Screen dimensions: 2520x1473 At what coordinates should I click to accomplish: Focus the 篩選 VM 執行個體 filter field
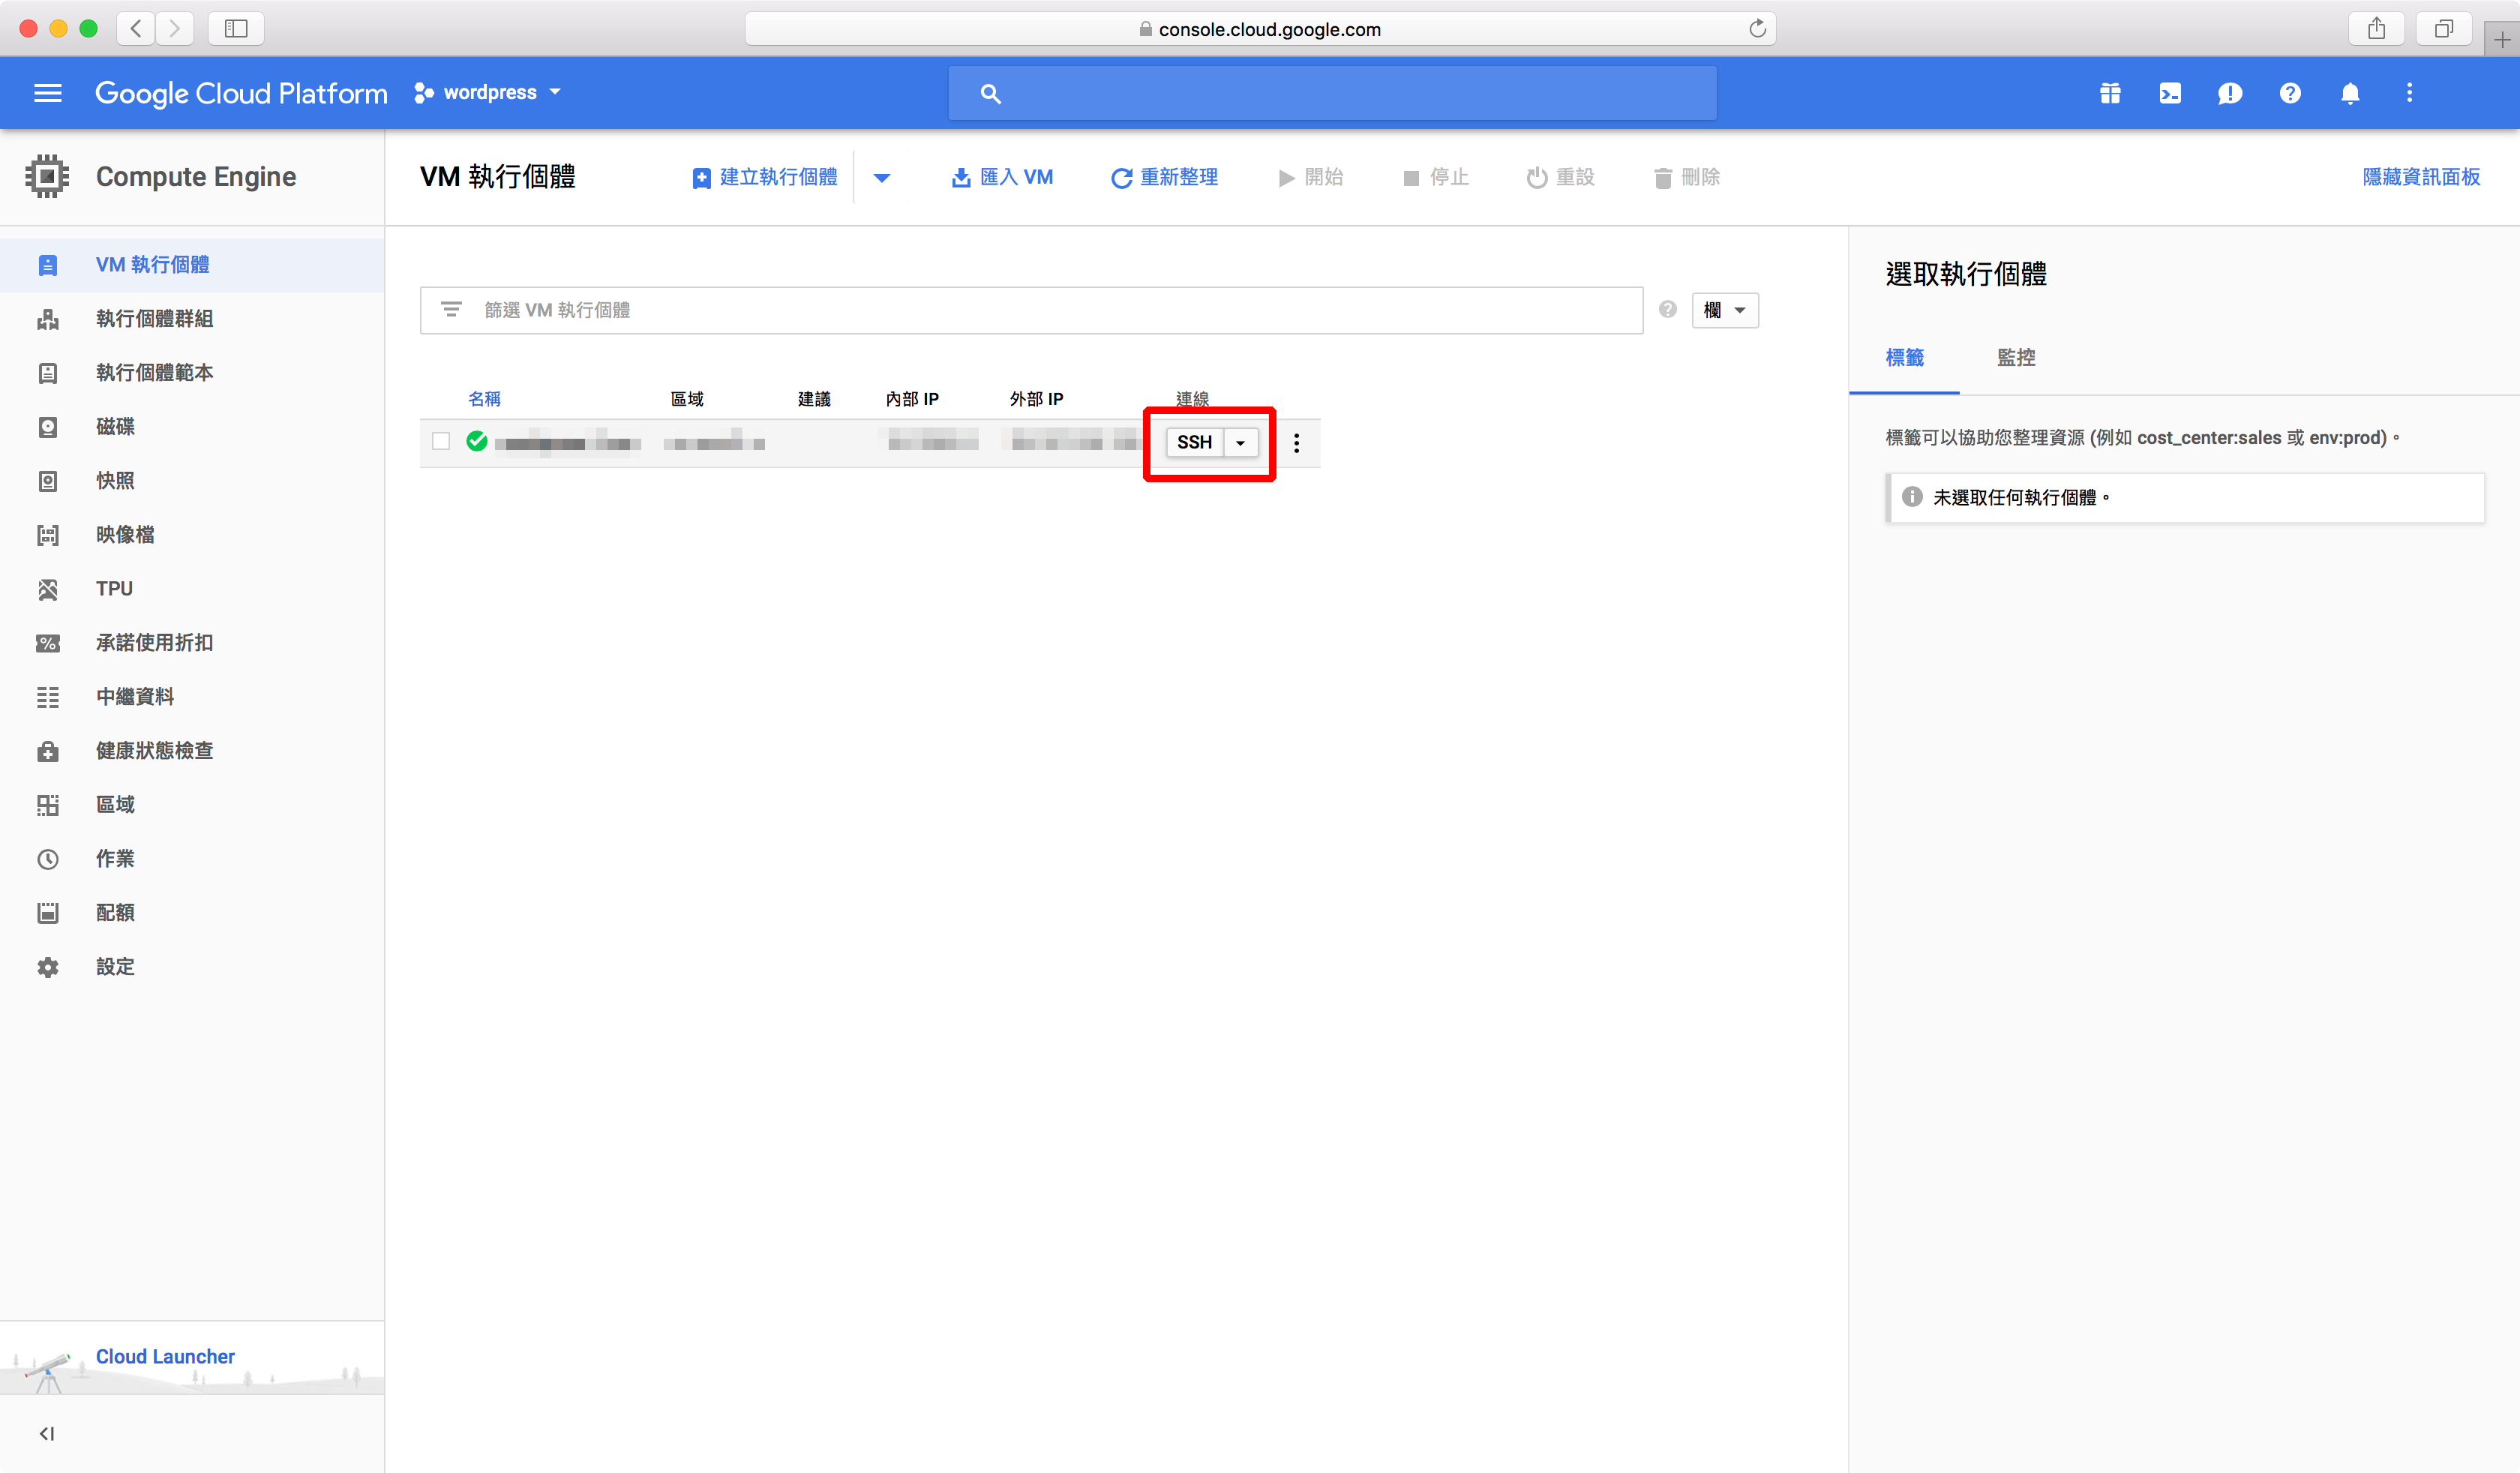1050,310
